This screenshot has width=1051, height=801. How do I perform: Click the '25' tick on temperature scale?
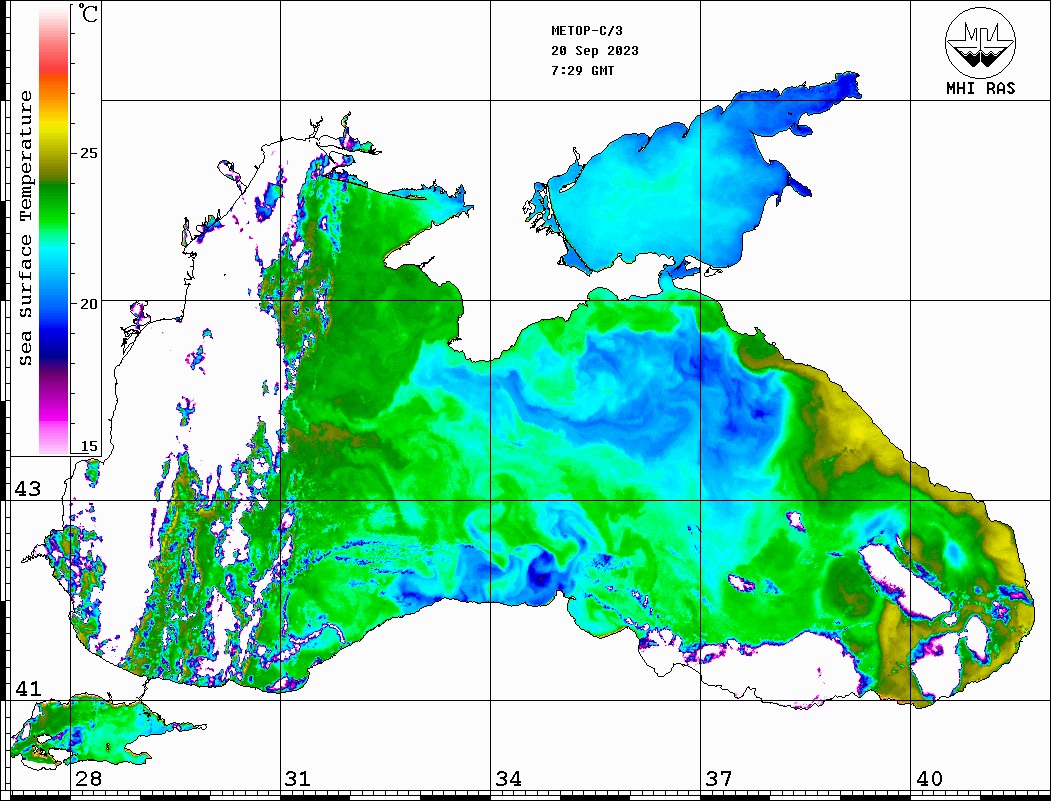pyautogui.click(x=88, y=153)
